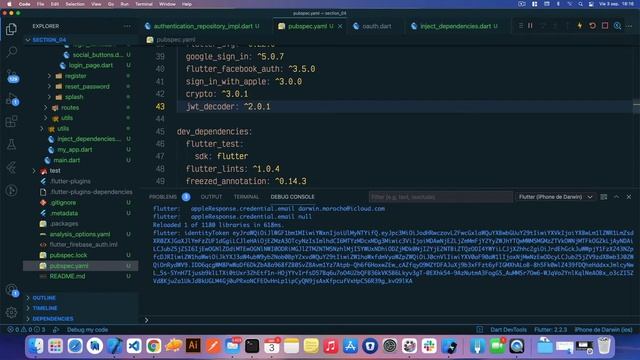Open my_app.dart in Explorer
This screenshot has width=640, height=360.
75,150
